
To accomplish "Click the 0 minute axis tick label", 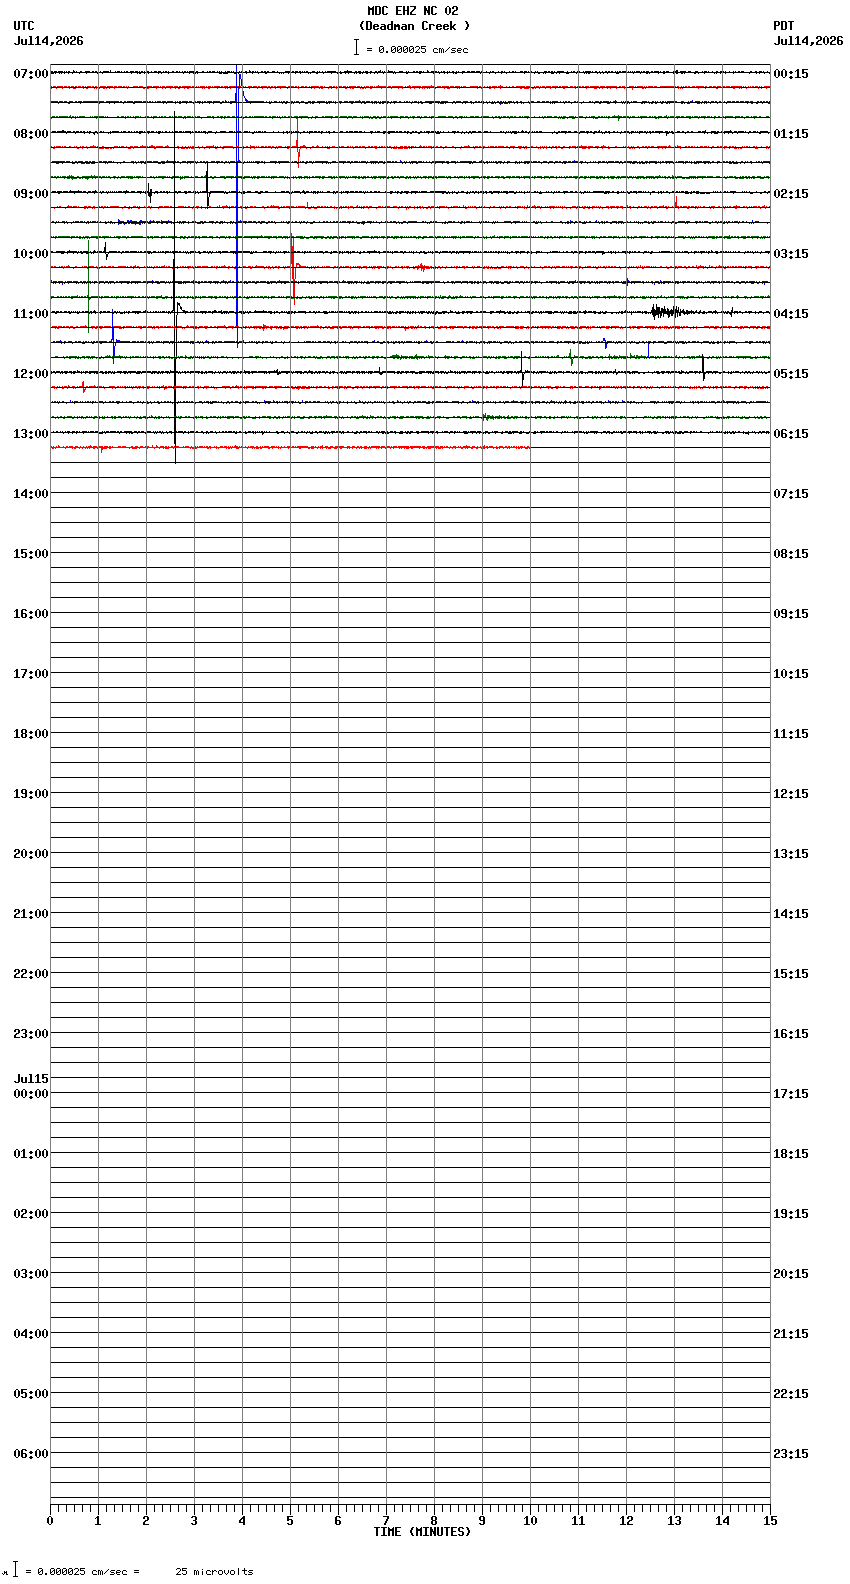I will tap(50, 1521).
